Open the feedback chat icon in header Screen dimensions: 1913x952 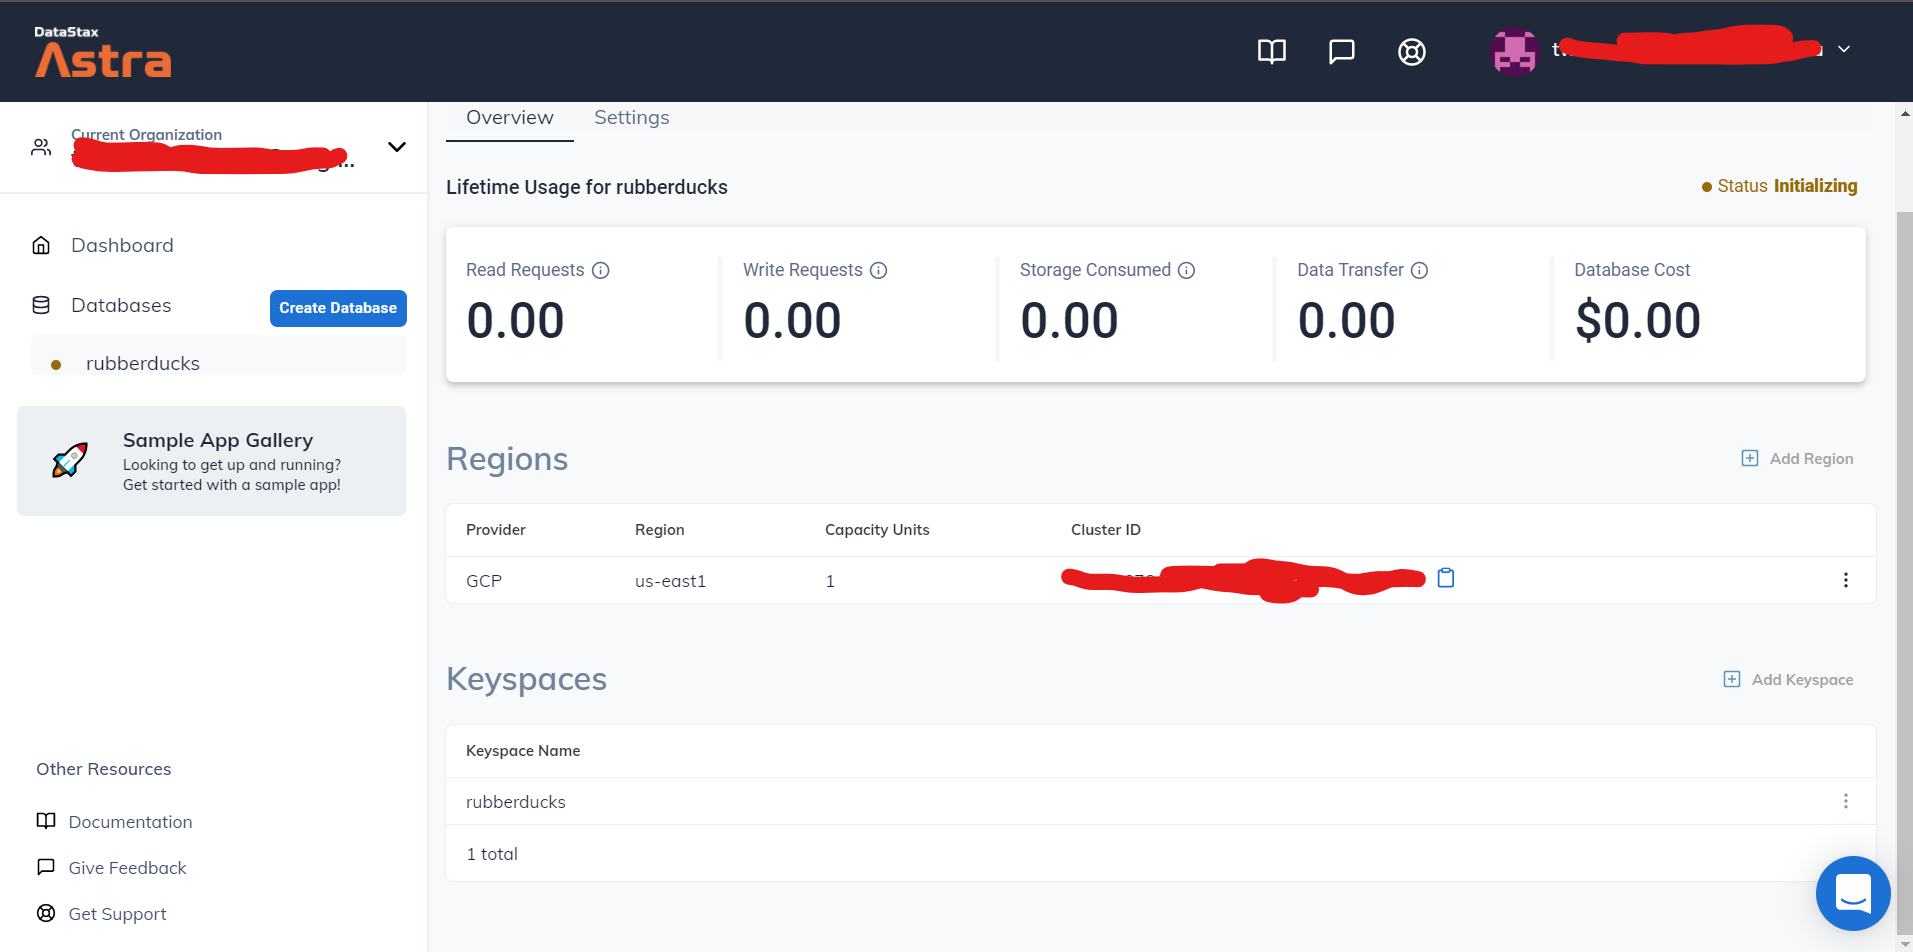click(x=1341, y=51)
